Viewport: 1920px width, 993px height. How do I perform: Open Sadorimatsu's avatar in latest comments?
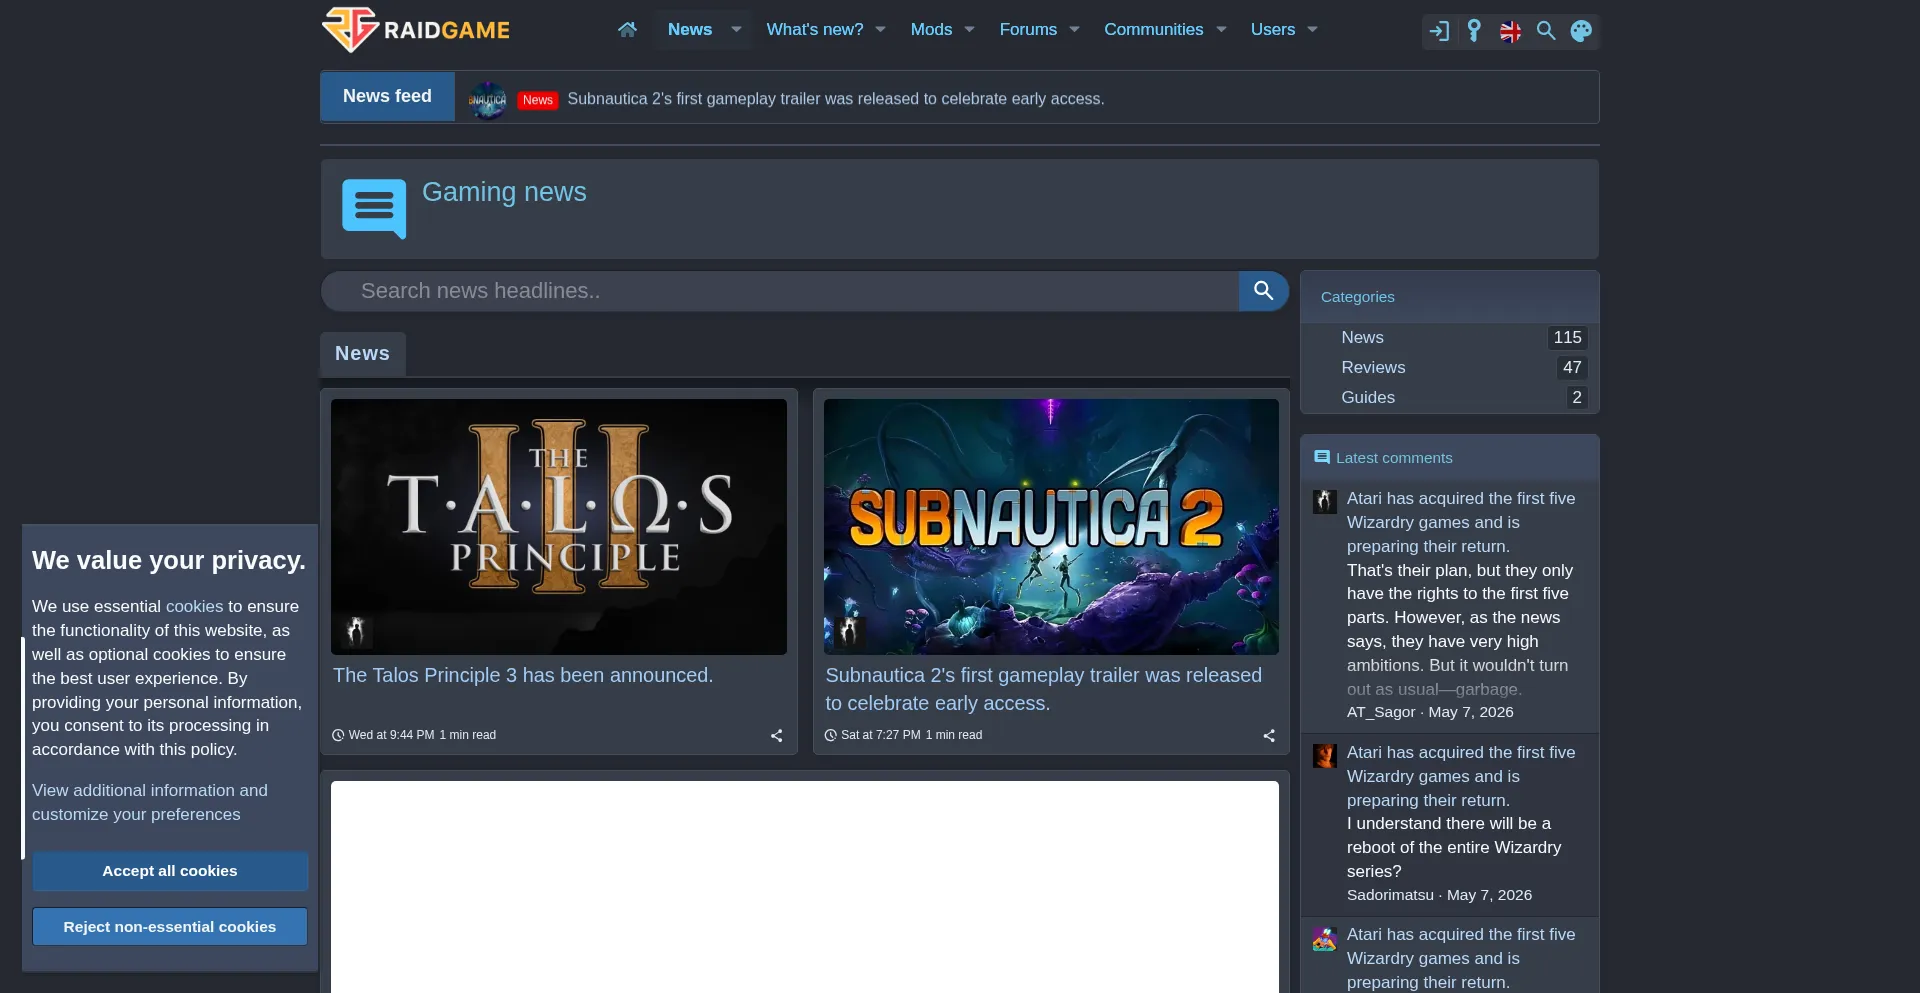pos(1325,756)
